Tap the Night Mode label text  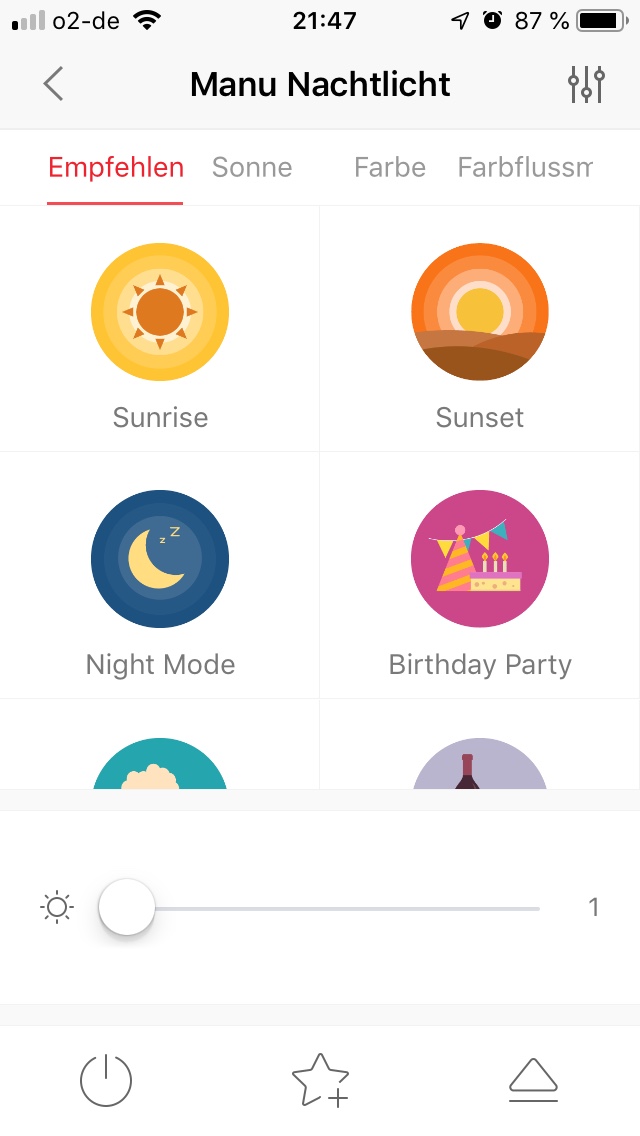[x=160, y=665]
